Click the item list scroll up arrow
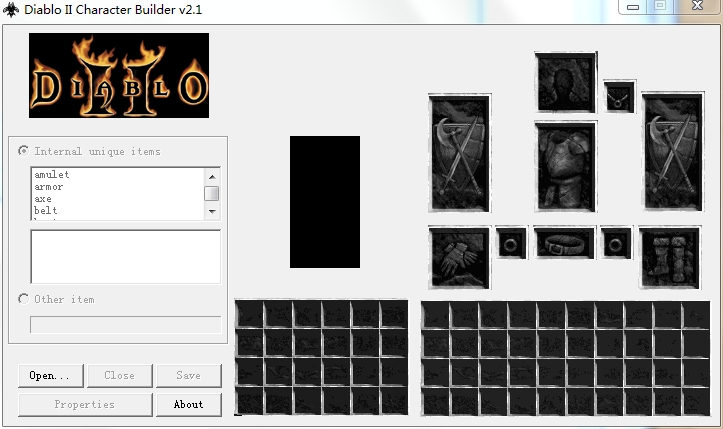The image size is (723, 429). (x=212, y=177)
